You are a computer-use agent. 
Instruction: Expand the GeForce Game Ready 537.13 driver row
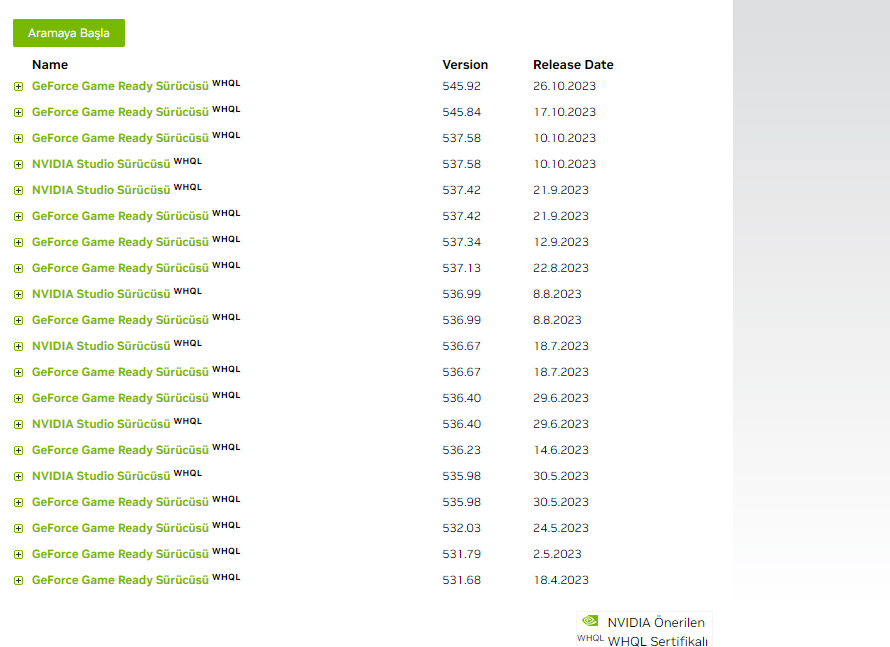coord(19,268)
